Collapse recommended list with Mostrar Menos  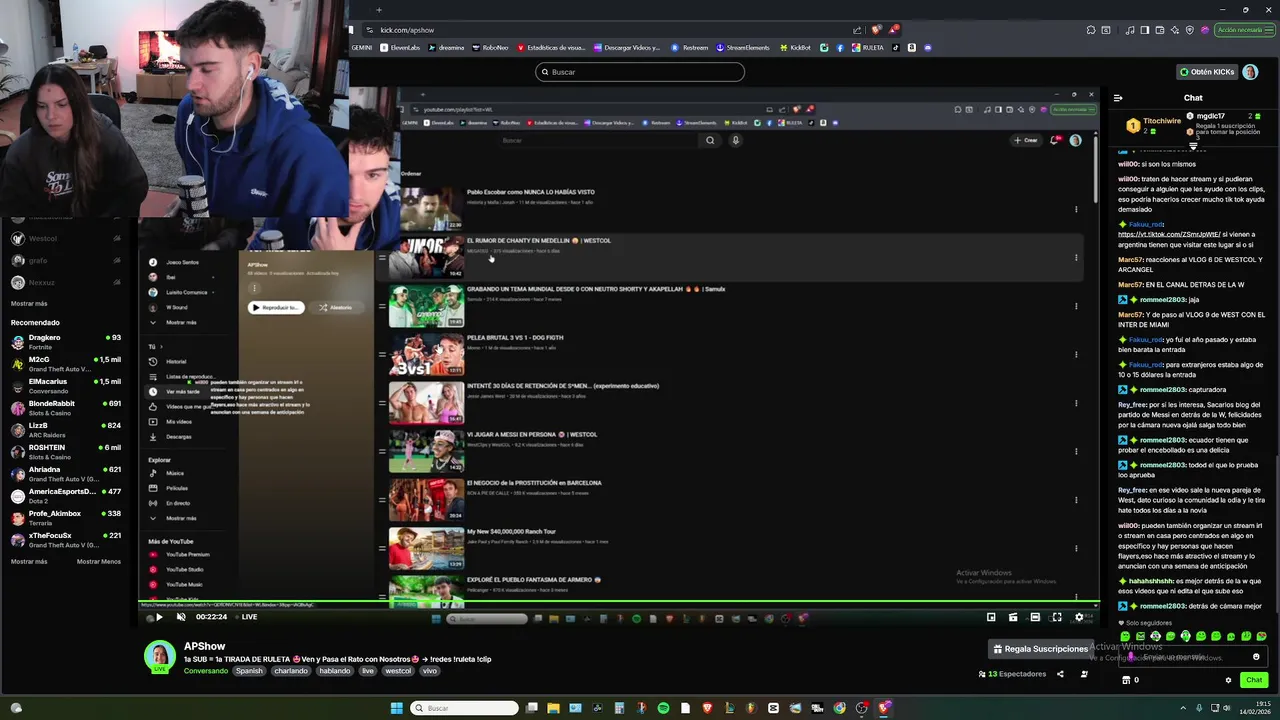(x=98, y=561)
